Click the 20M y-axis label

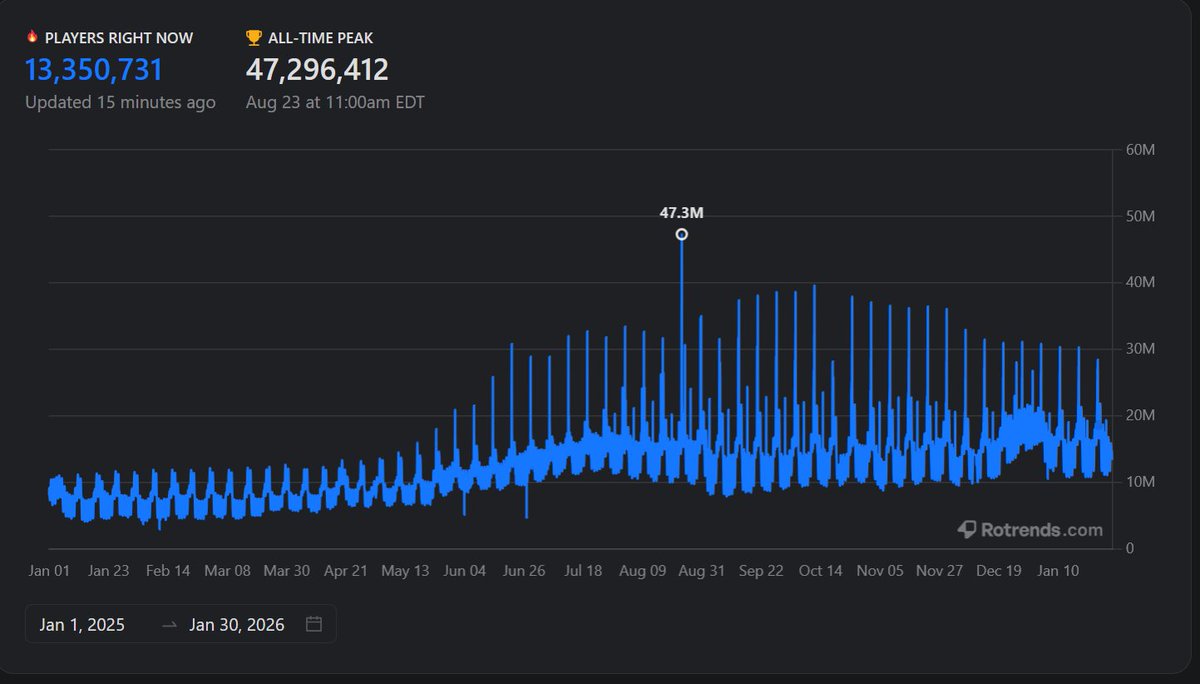(x=1141, y=415)
